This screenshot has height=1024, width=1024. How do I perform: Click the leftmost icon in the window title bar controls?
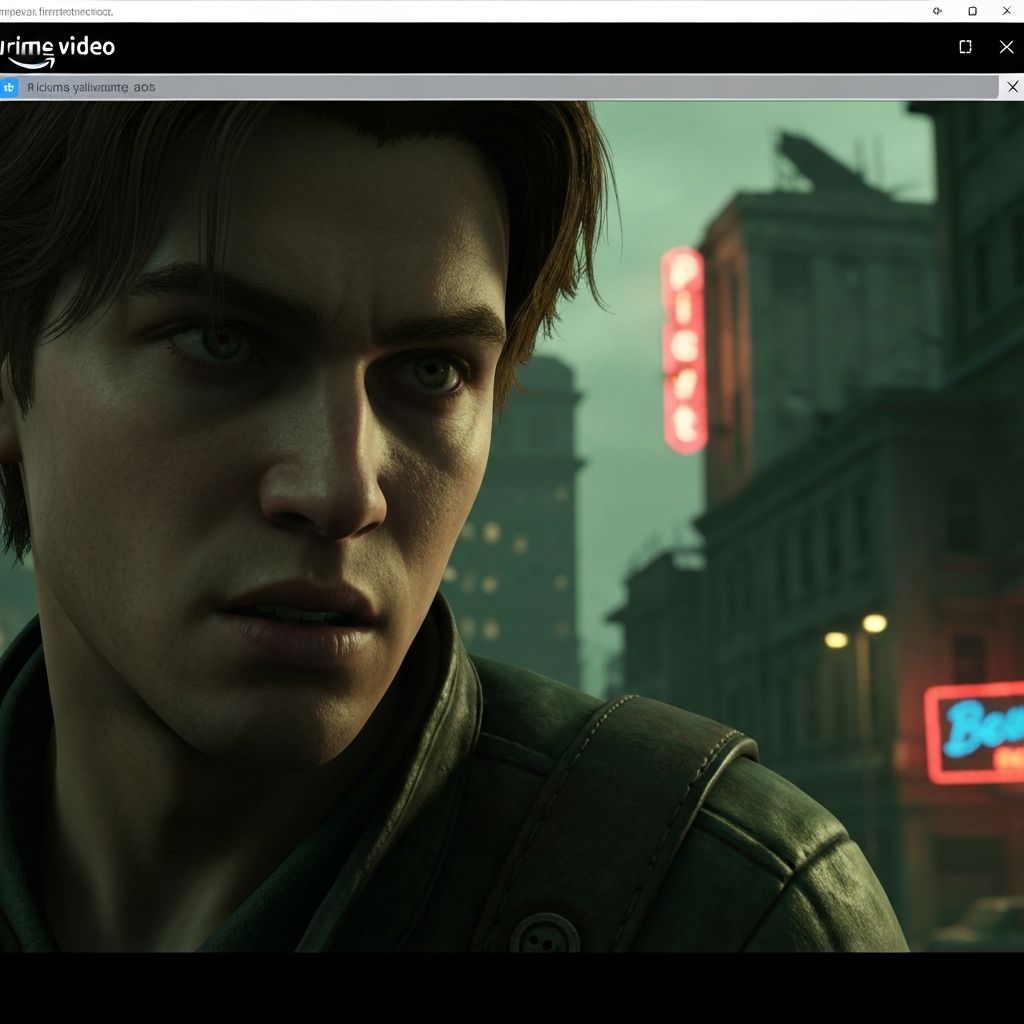click(x=937, y=11)
